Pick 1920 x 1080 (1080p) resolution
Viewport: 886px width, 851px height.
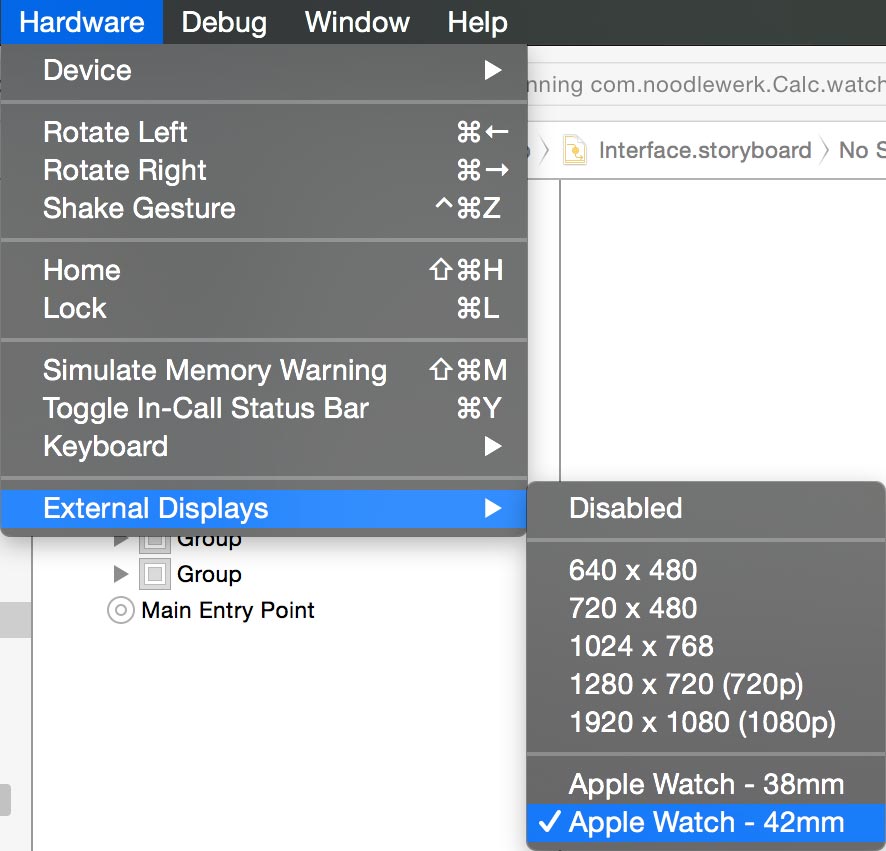701,722
